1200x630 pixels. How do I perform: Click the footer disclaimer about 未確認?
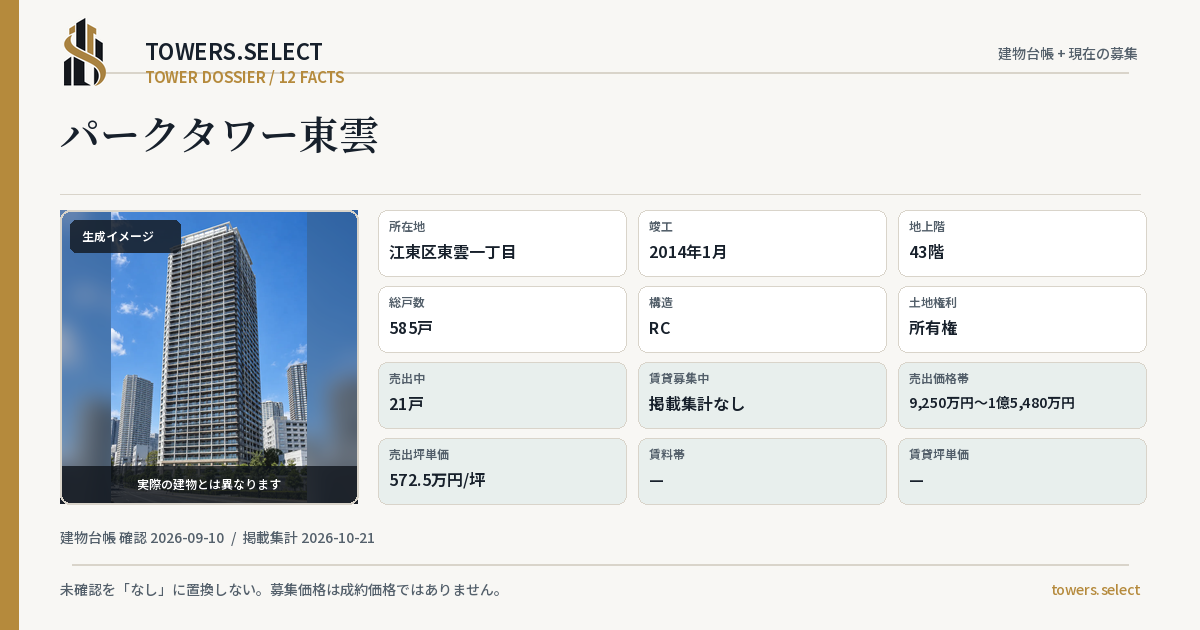pos(281,590)
